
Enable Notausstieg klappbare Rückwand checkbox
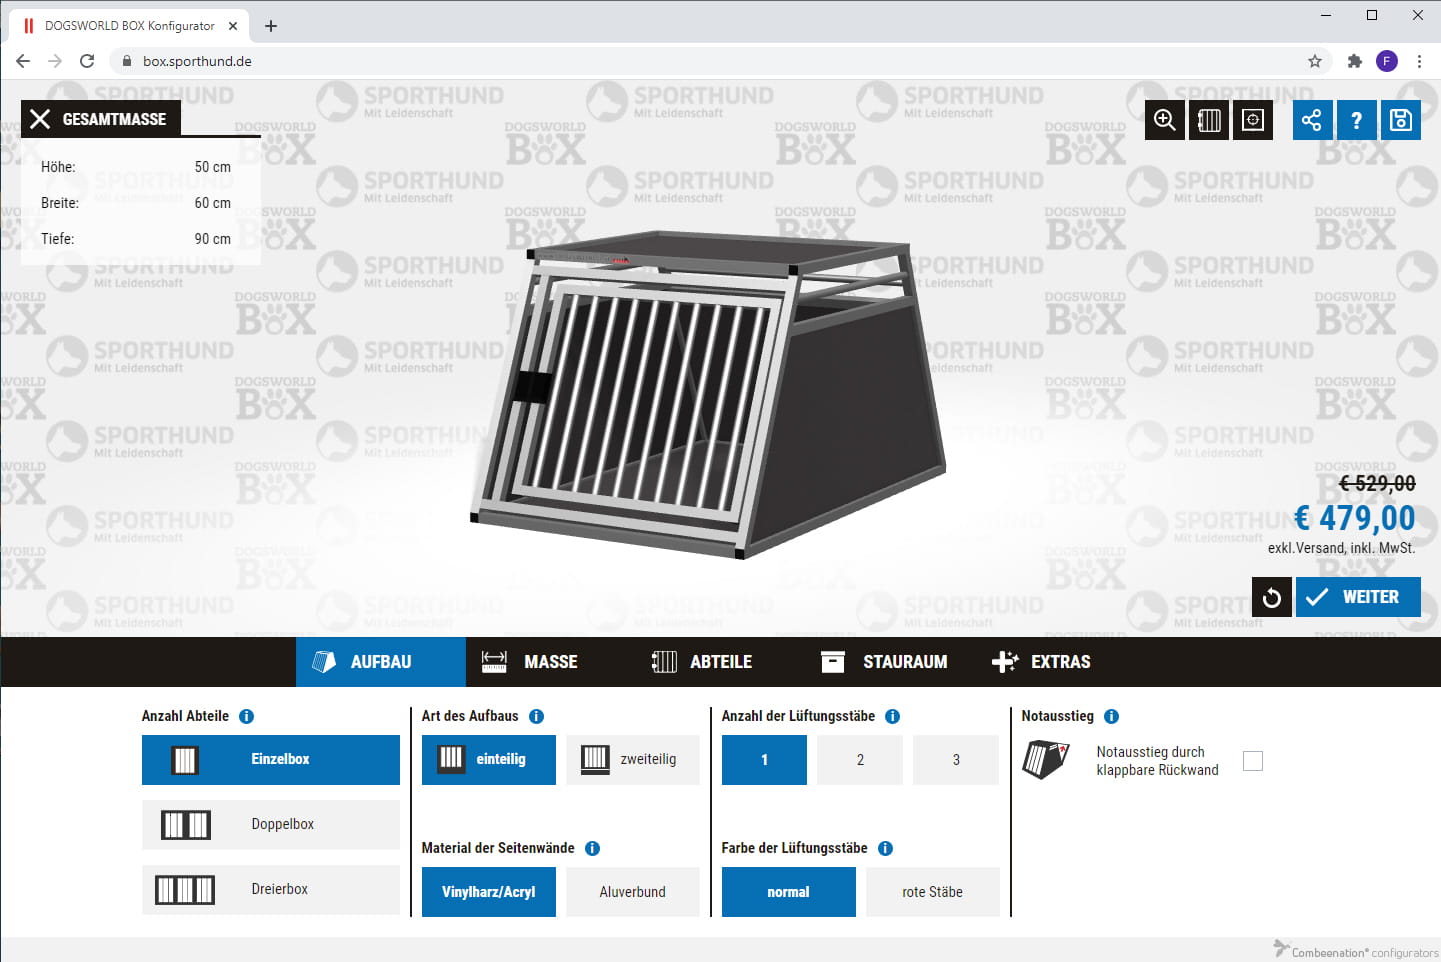pyautogui.click(x=1252, y=761)
